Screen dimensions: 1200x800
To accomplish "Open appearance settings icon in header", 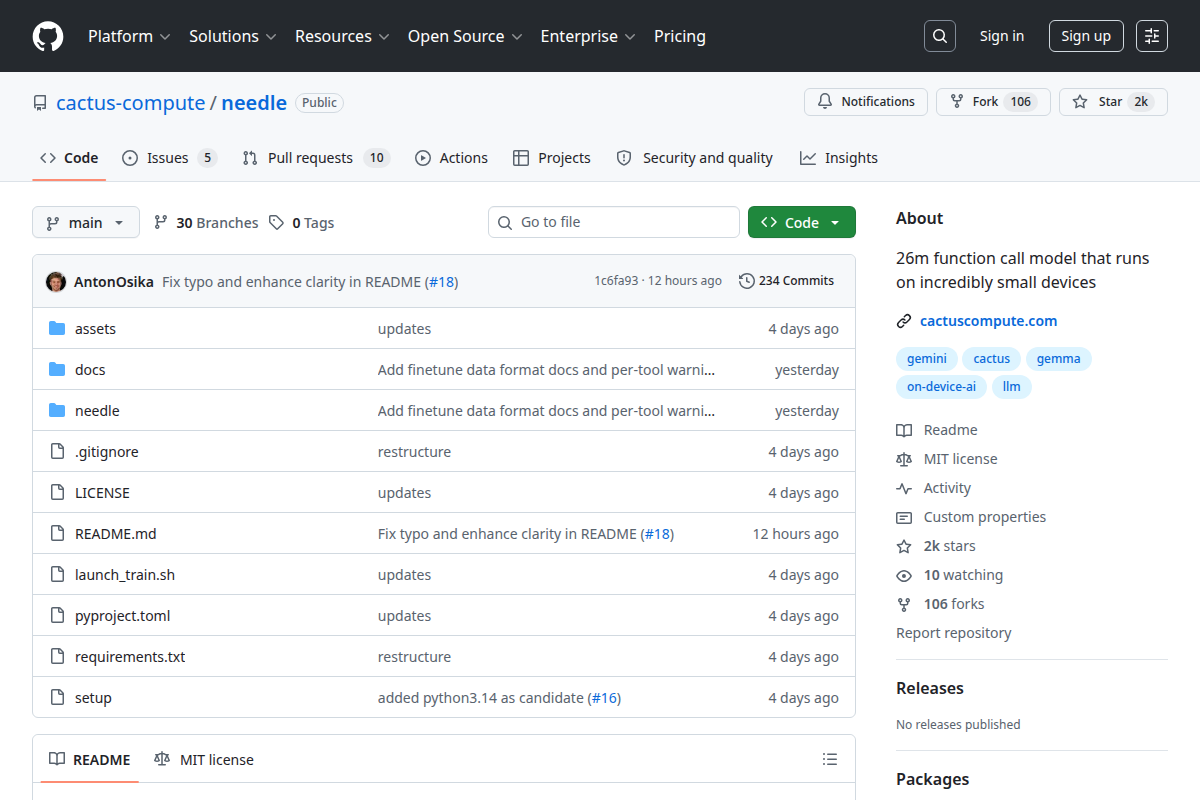I will [1152, 36].
